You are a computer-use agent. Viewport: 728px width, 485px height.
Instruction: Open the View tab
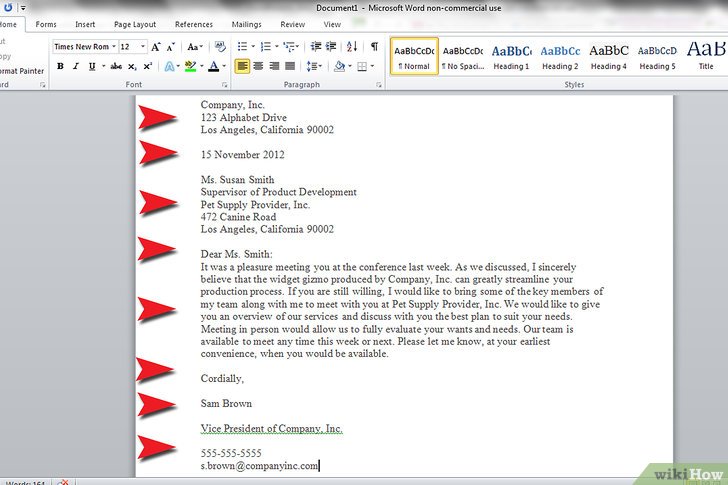[332, 25]
